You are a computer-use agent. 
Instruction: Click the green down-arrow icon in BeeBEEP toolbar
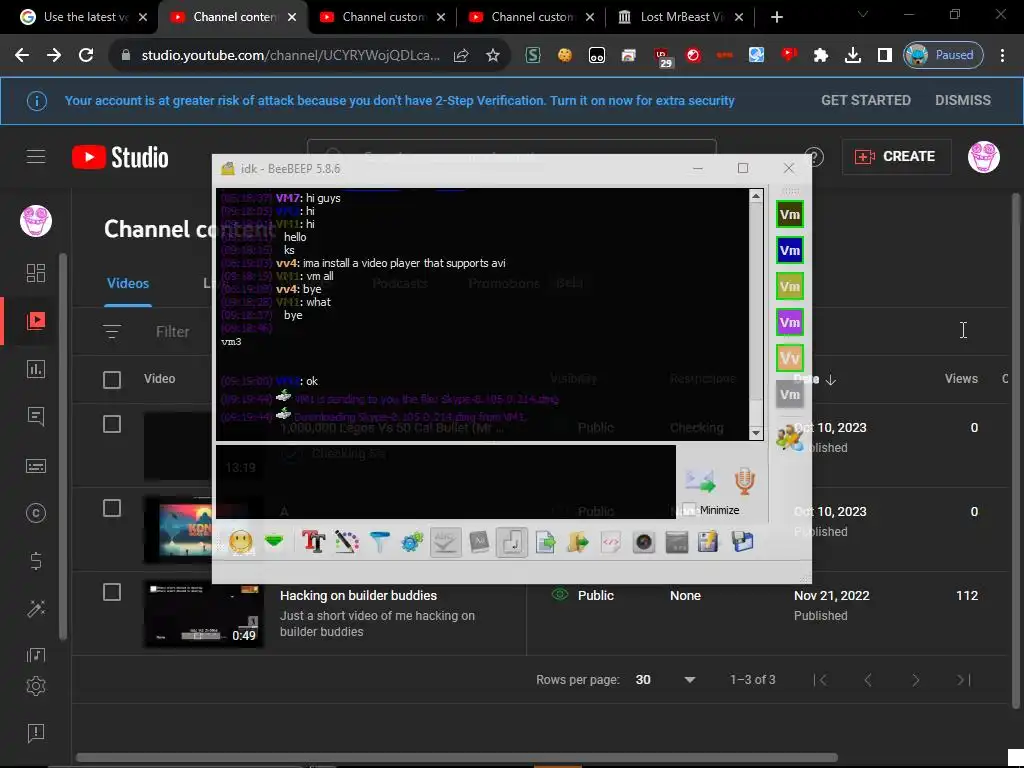point(274,541)
